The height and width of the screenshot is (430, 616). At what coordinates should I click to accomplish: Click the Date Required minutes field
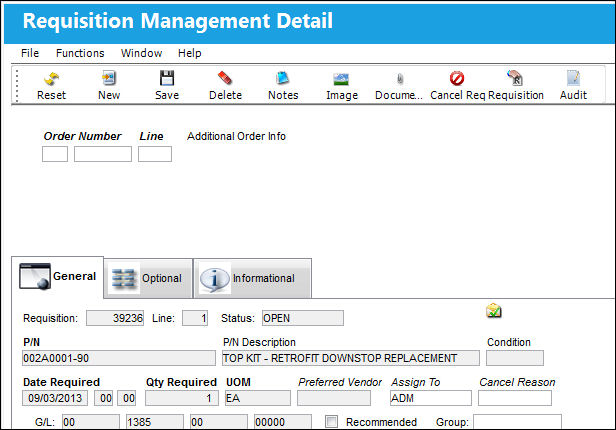pos(126,398)
